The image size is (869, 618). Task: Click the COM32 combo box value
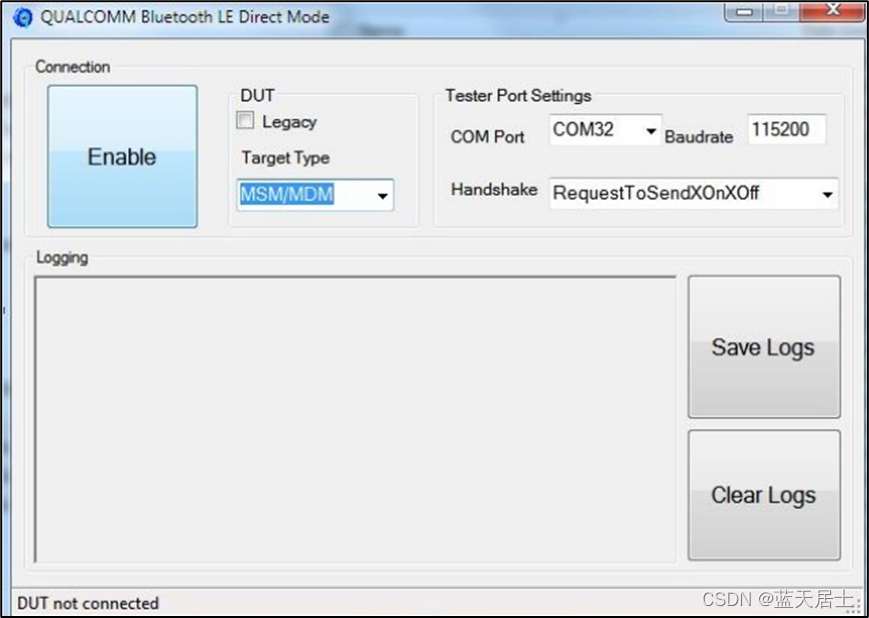(x=584, y=130)
